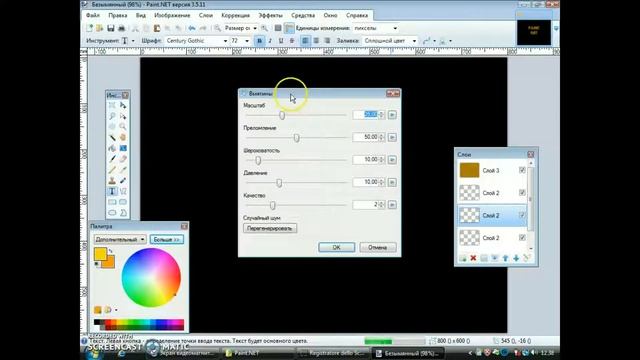This screenshot has width=640, height=360.
Task: Toggle Underline text formatting
Action: tap(280, 41)
